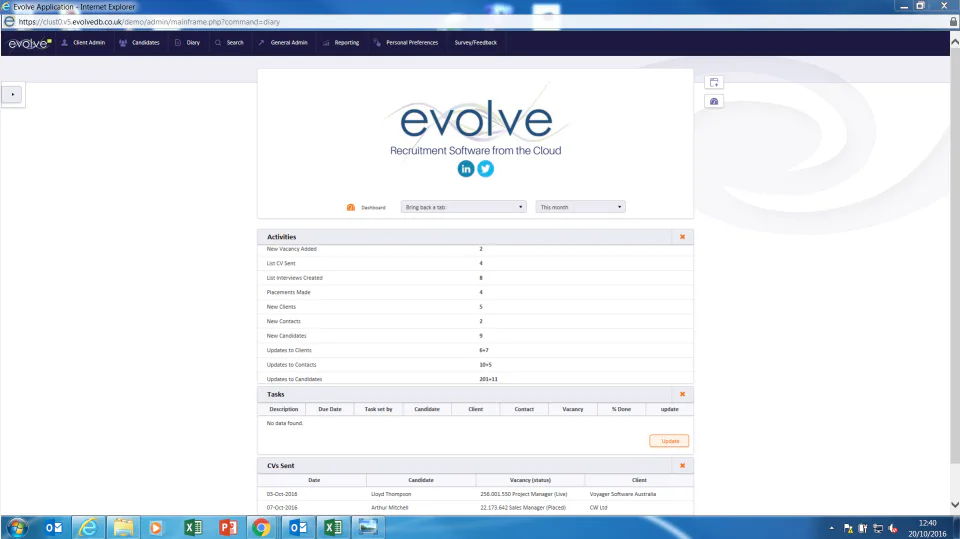Click the orange Update button in Tasks
960x539 pixels.
point(669,441)
